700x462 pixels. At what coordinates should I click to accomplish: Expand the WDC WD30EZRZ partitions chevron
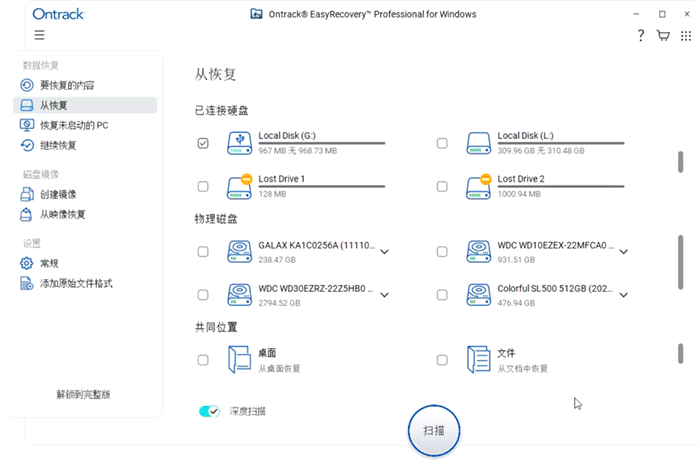tap(384, 295)
